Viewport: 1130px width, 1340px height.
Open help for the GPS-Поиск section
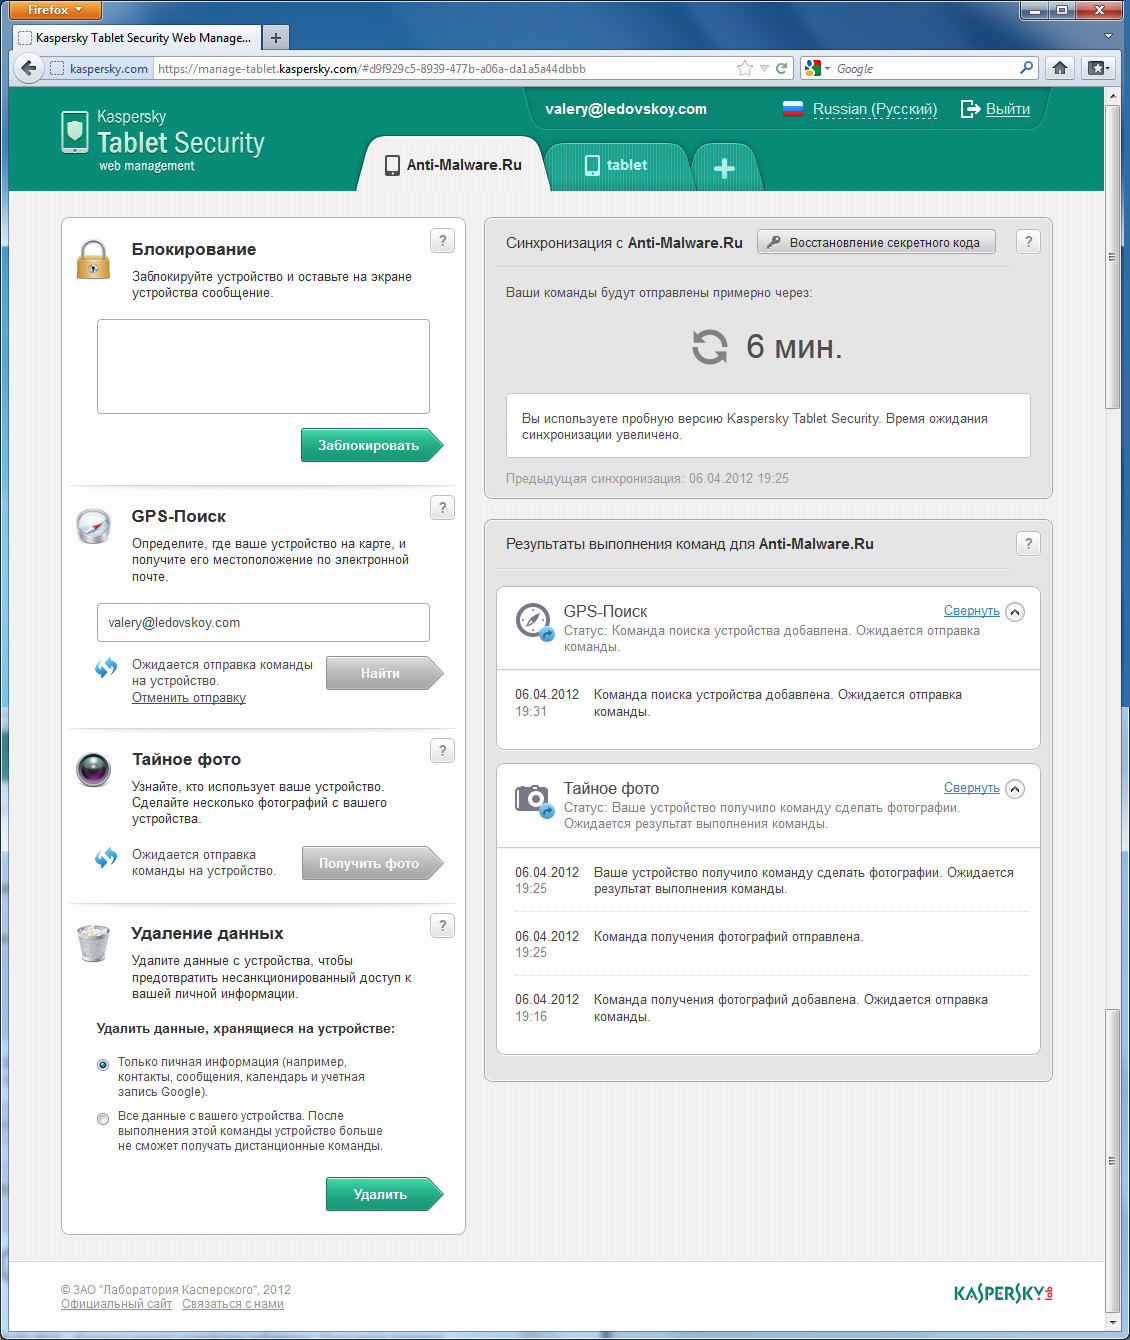point(443,508)
